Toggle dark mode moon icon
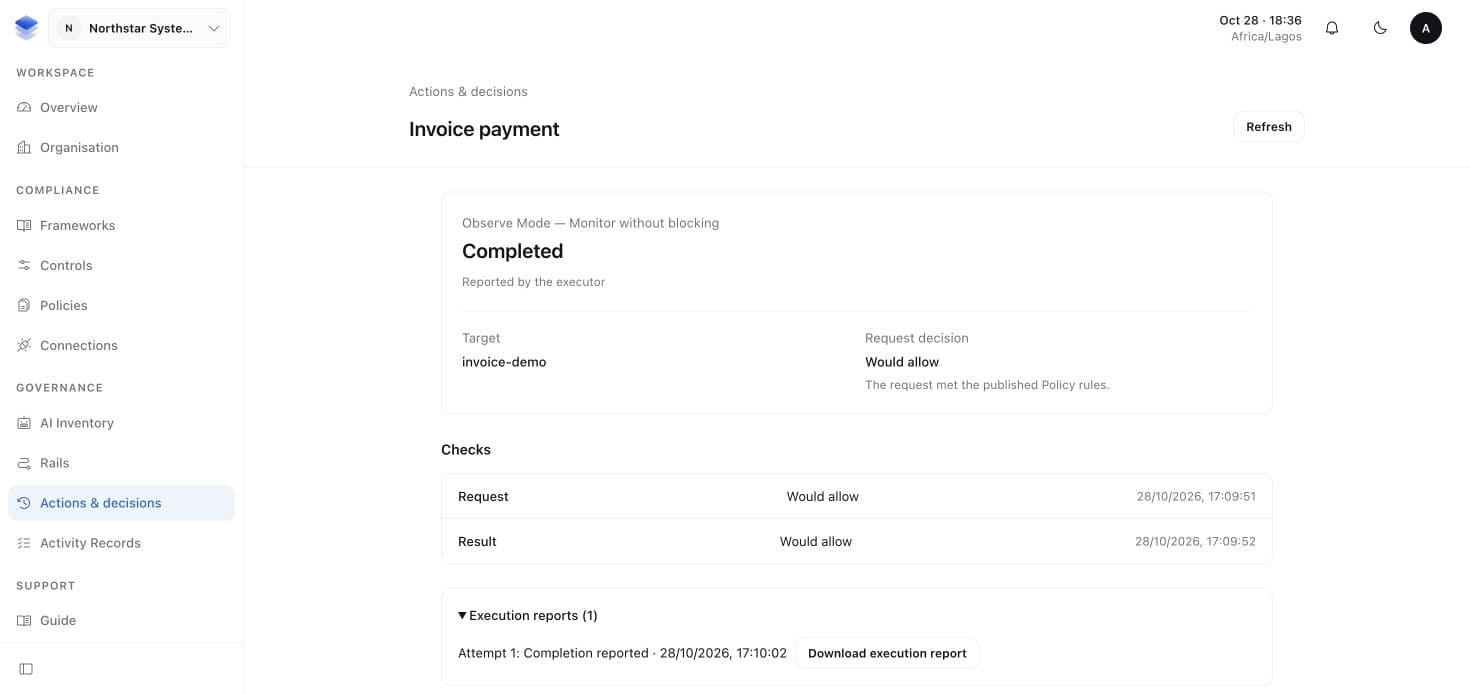The image size is (1470, 695). tap(1380, 28)
